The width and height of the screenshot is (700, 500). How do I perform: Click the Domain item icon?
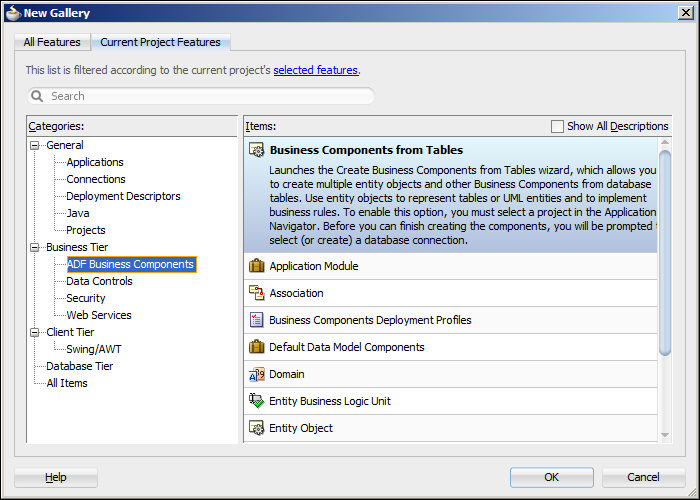[x=256, y=375]
